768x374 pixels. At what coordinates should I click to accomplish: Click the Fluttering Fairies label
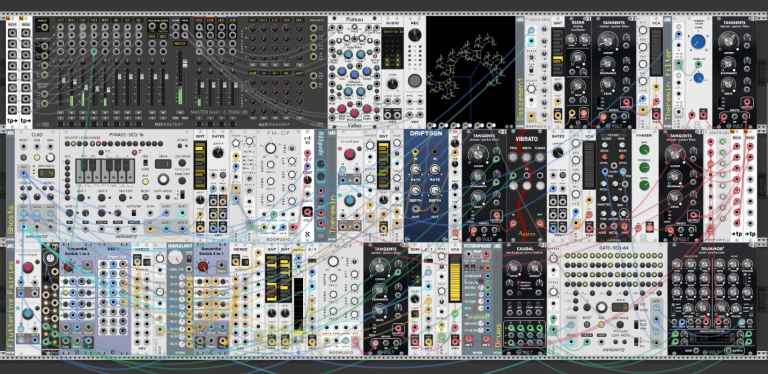[11, 304]
